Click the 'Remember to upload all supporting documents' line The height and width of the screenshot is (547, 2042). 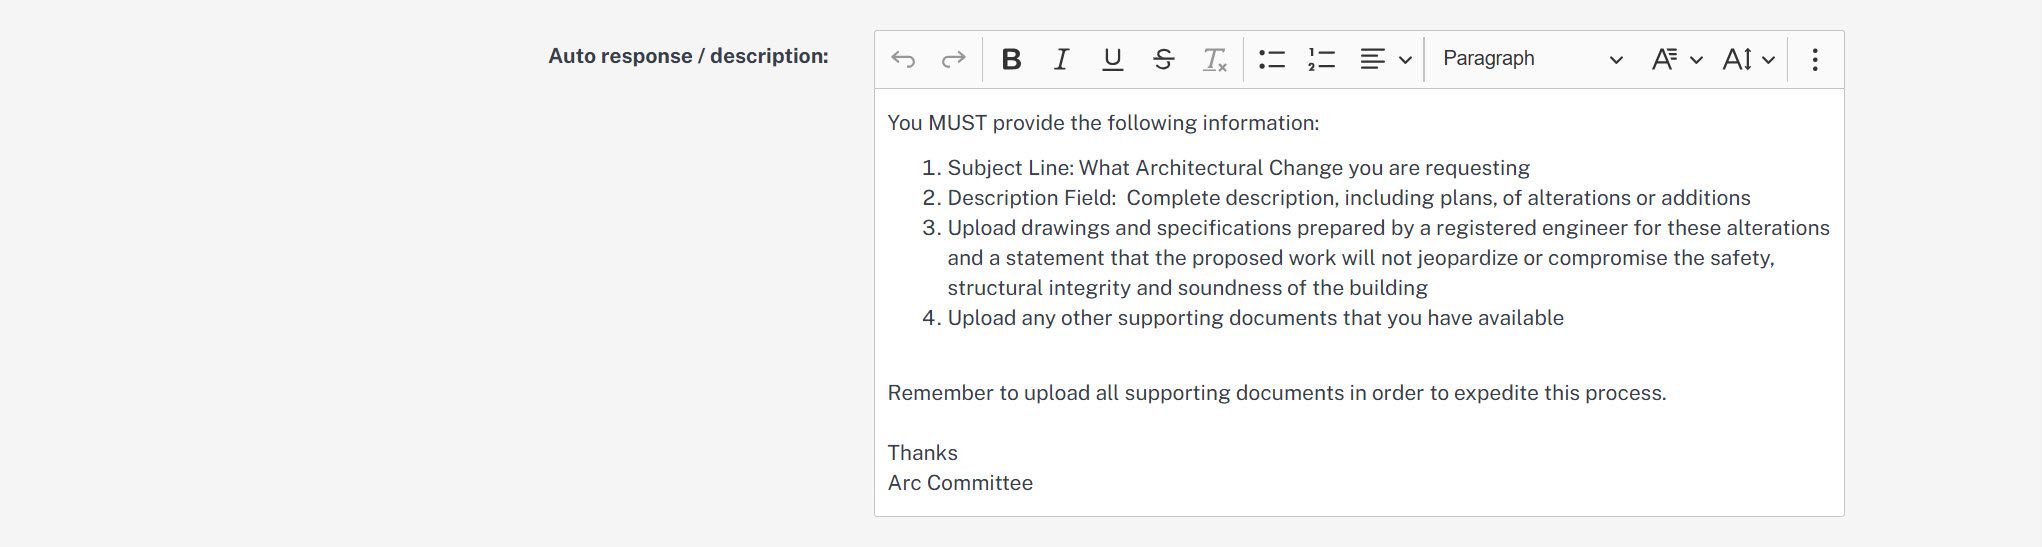point(1277,393)
